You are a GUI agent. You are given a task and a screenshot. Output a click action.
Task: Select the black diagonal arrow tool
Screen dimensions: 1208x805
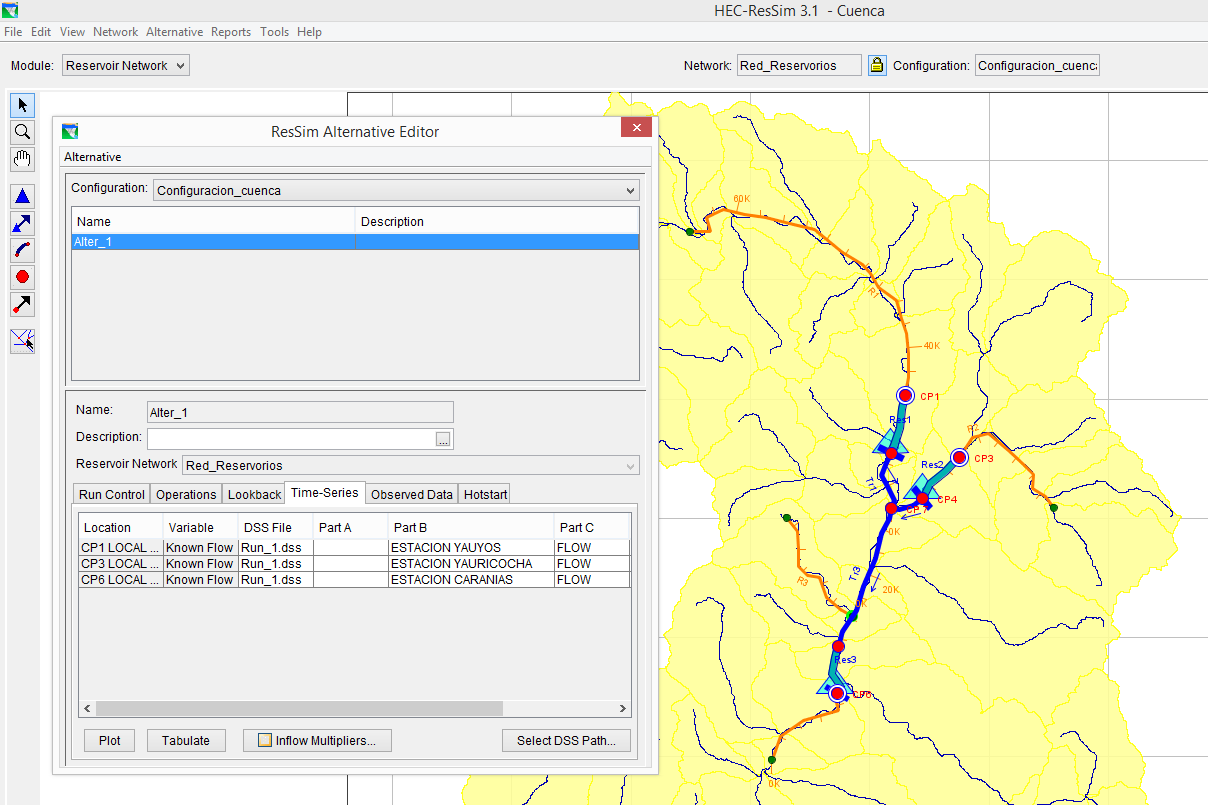[x=22, y=304]
